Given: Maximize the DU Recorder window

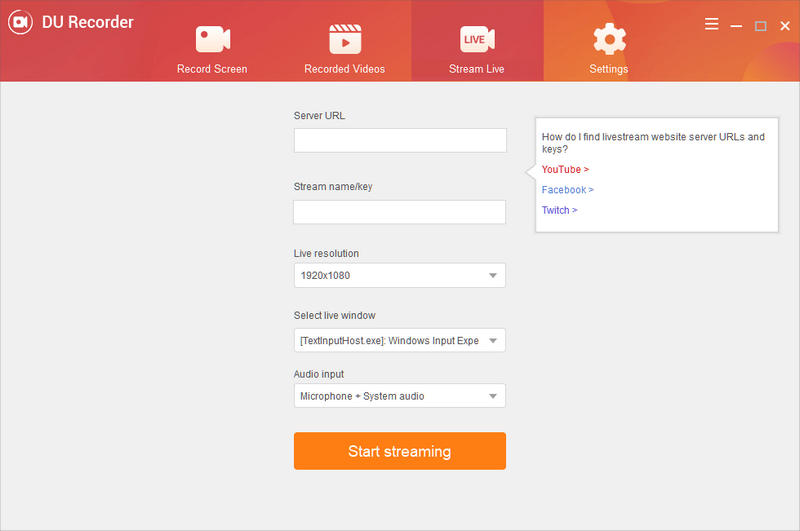Looking at the screenshot, I should coord(760,26).
